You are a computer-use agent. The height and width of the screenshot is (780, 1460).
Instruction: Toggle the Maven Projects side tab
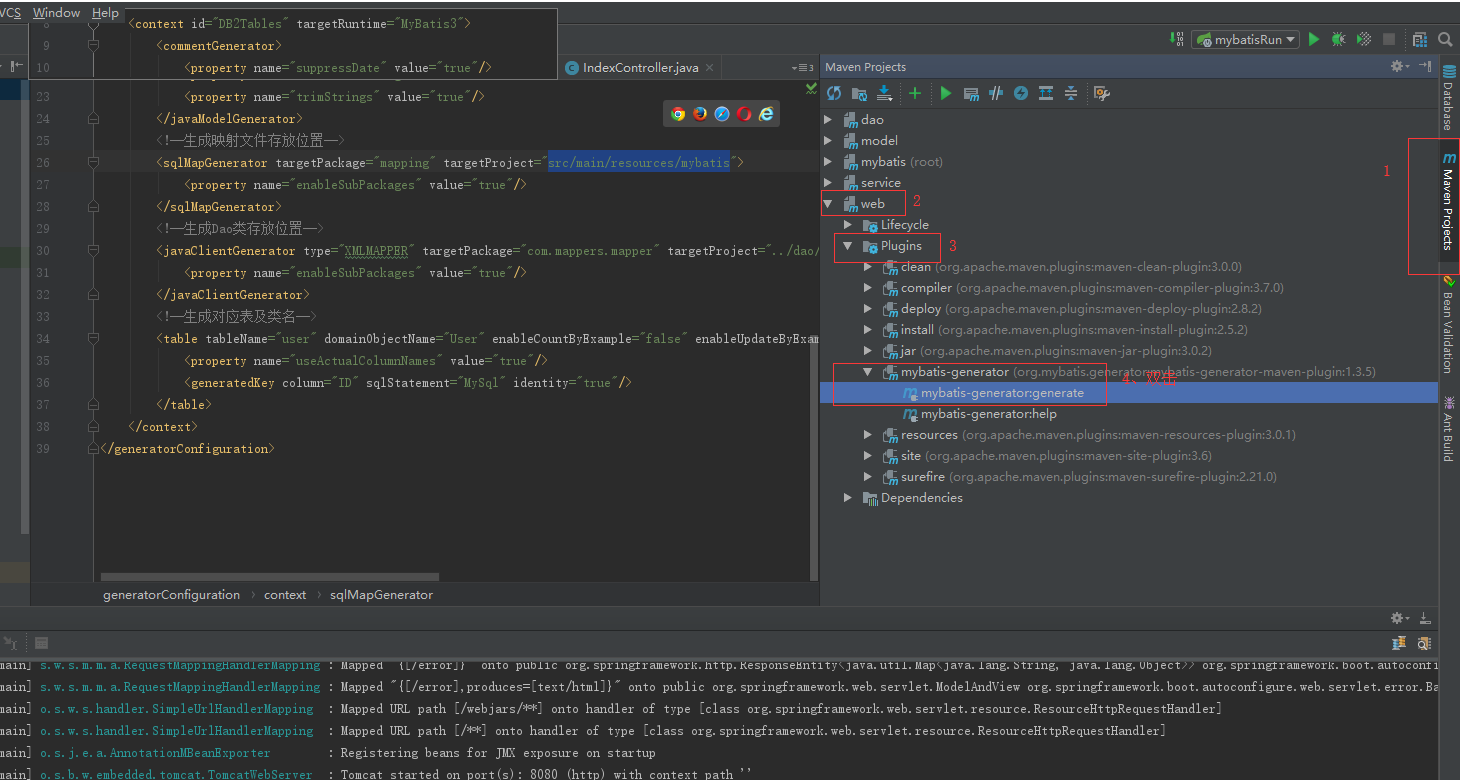(x=1448, y=201)
